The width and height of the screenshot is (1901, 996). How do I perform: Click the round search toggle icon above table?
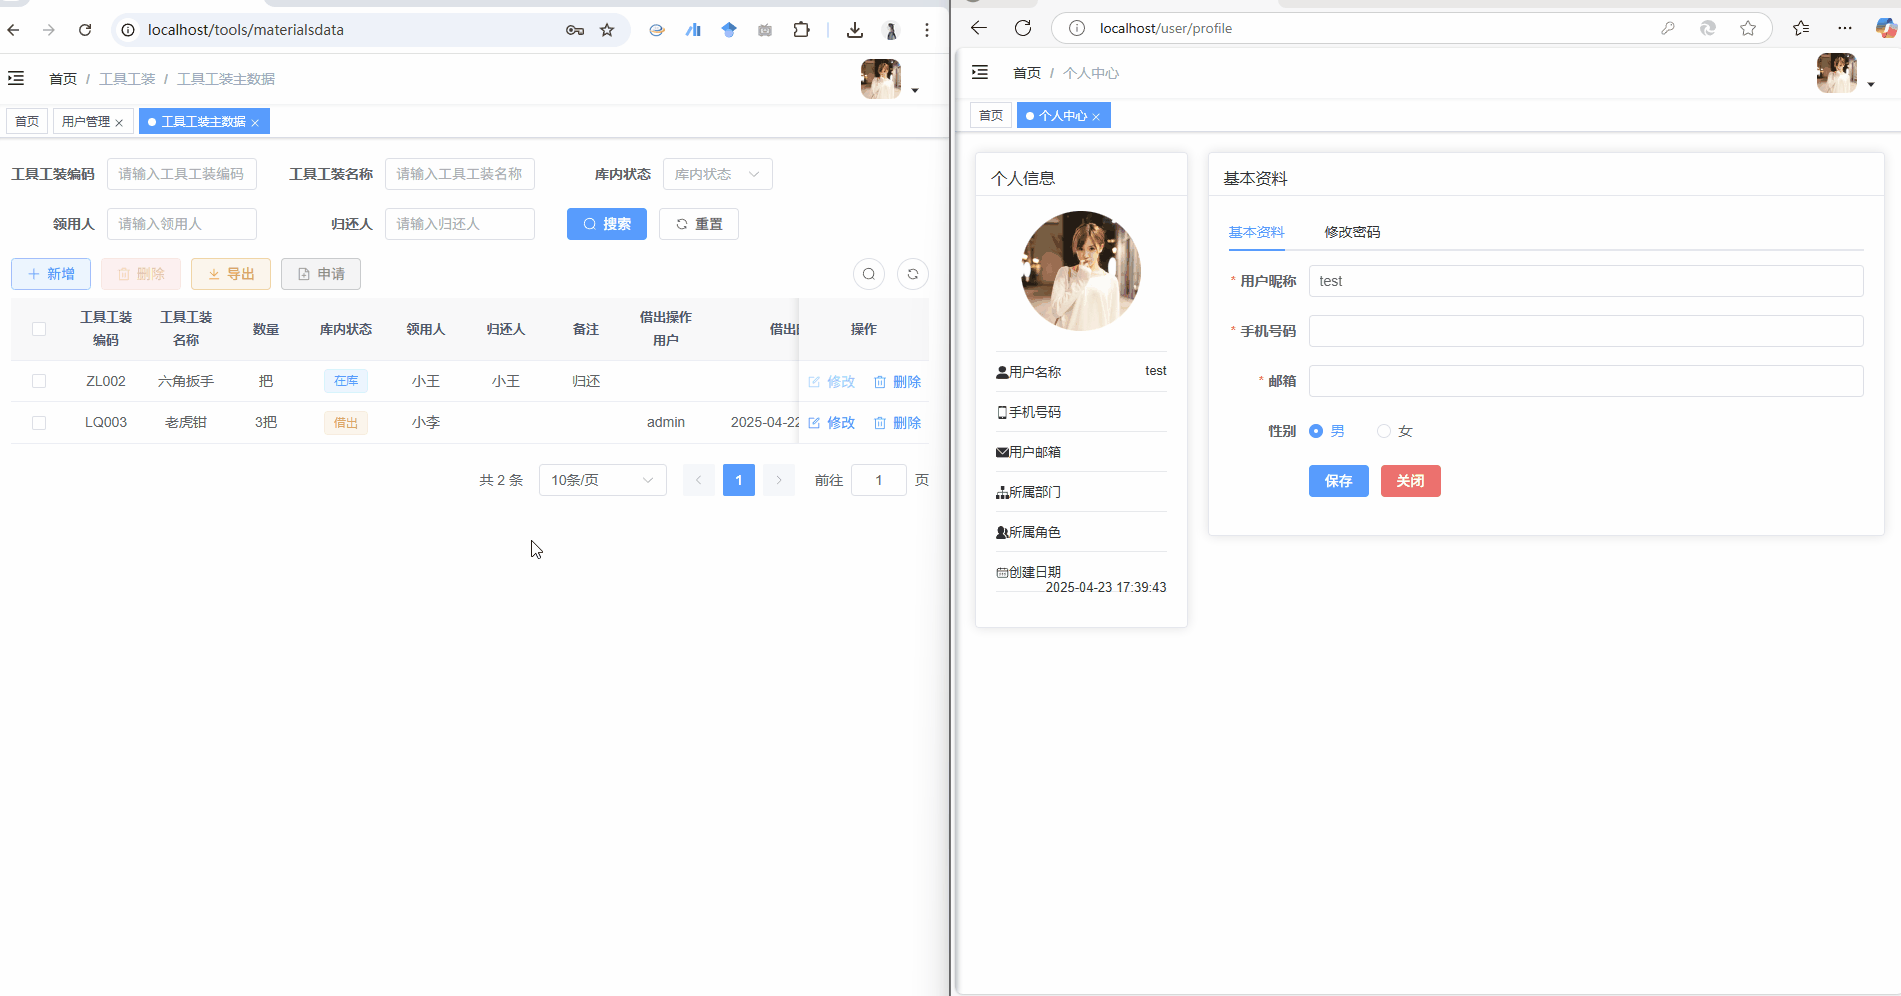pos(868,274)
